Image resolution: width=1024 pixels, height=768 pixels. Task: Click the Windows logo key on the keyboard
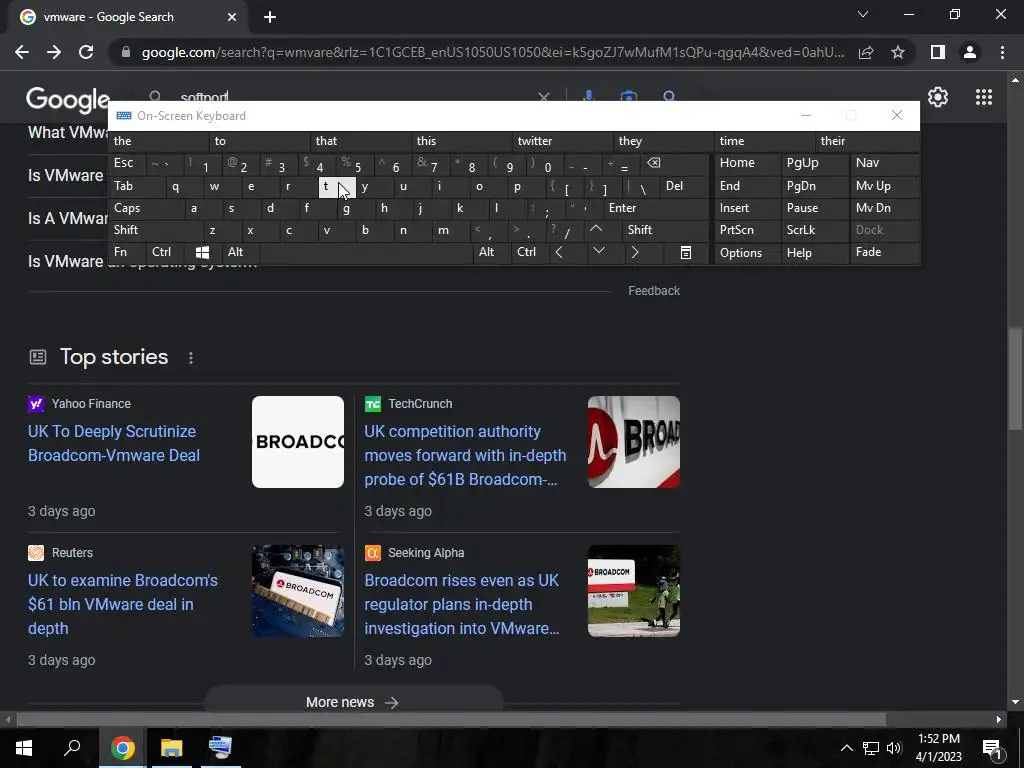[x=202, y=252]
